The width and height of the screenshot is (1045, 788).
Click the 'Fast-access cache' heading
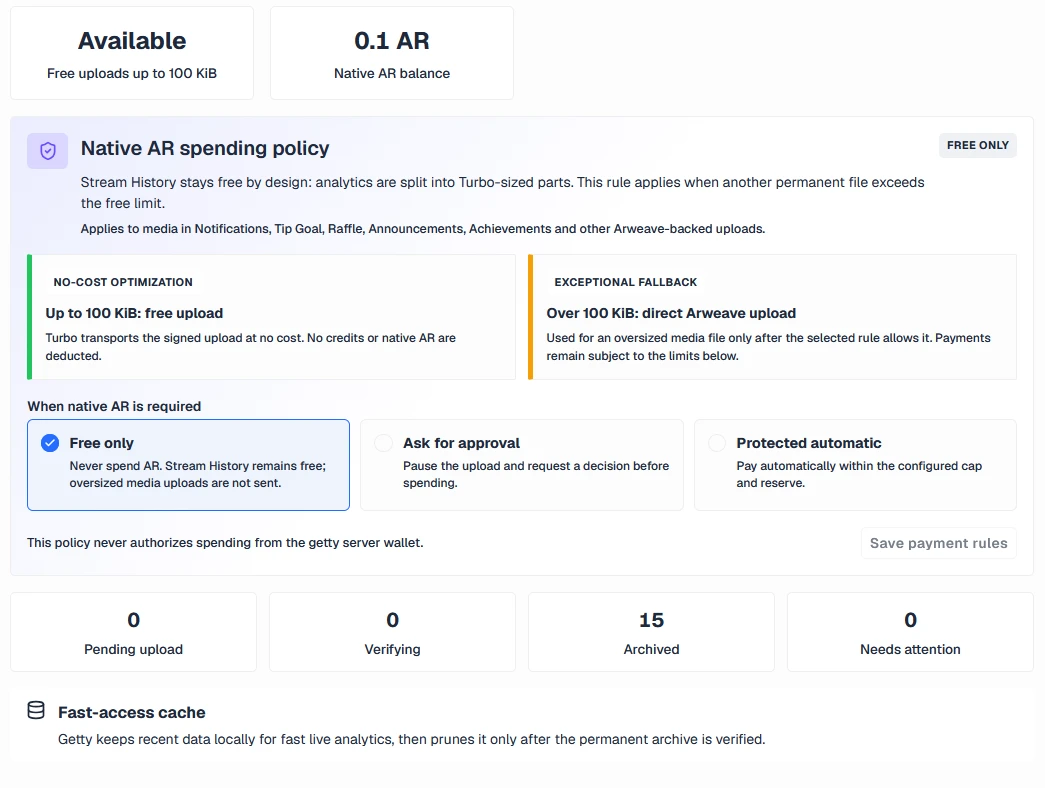tap(132, 713)
